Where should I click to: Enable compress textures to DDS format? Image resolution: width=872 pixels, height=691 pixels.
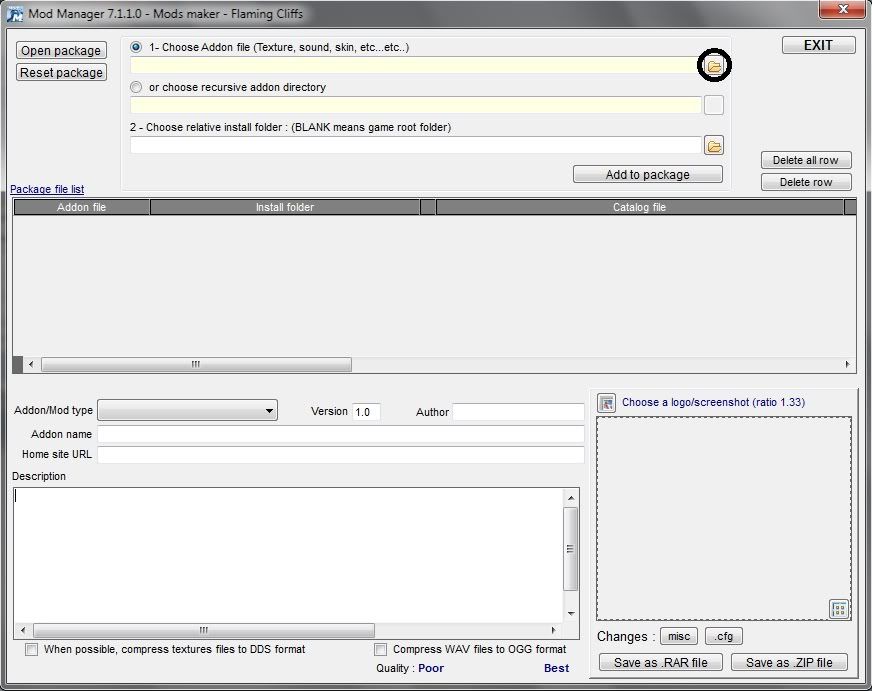32,650
